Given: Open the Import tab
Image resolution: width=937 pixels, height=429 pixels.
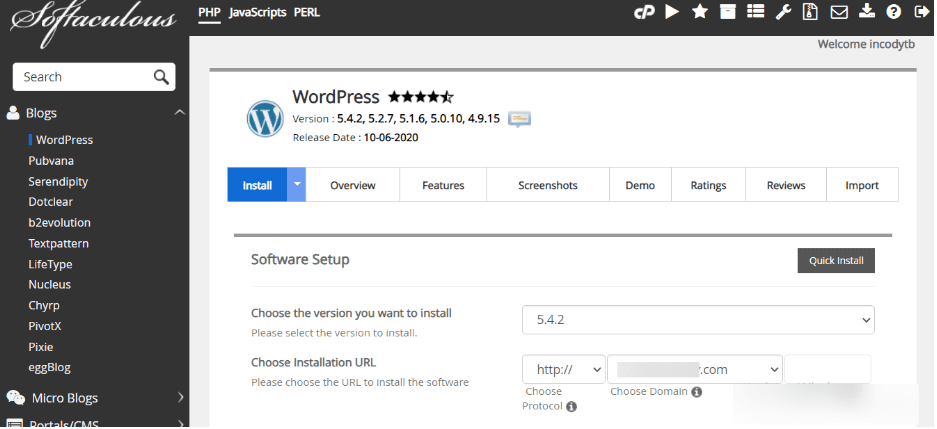Looking at the screenshot, I should (x=862, y=185).
